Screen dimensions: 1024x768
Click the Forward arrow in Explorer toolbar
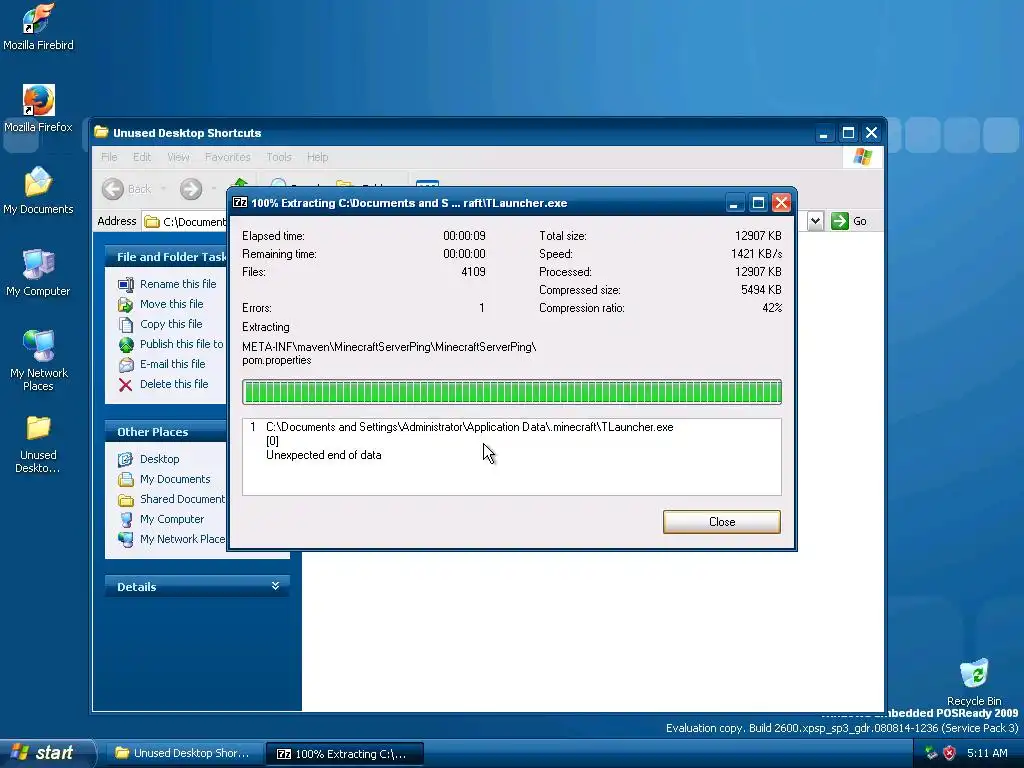point(191,189)
